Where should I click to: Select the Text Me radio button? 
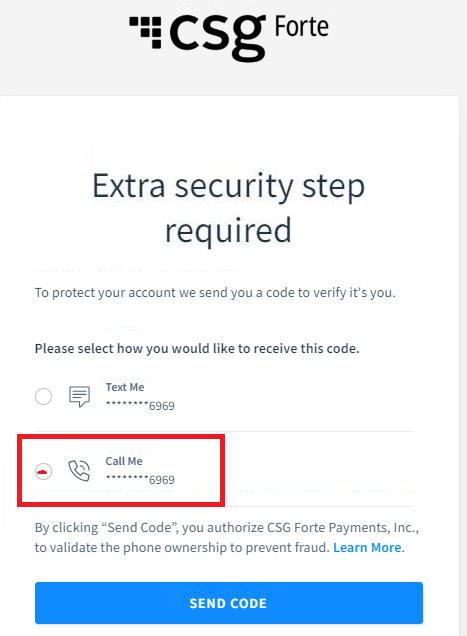click(x=43, y=396)
